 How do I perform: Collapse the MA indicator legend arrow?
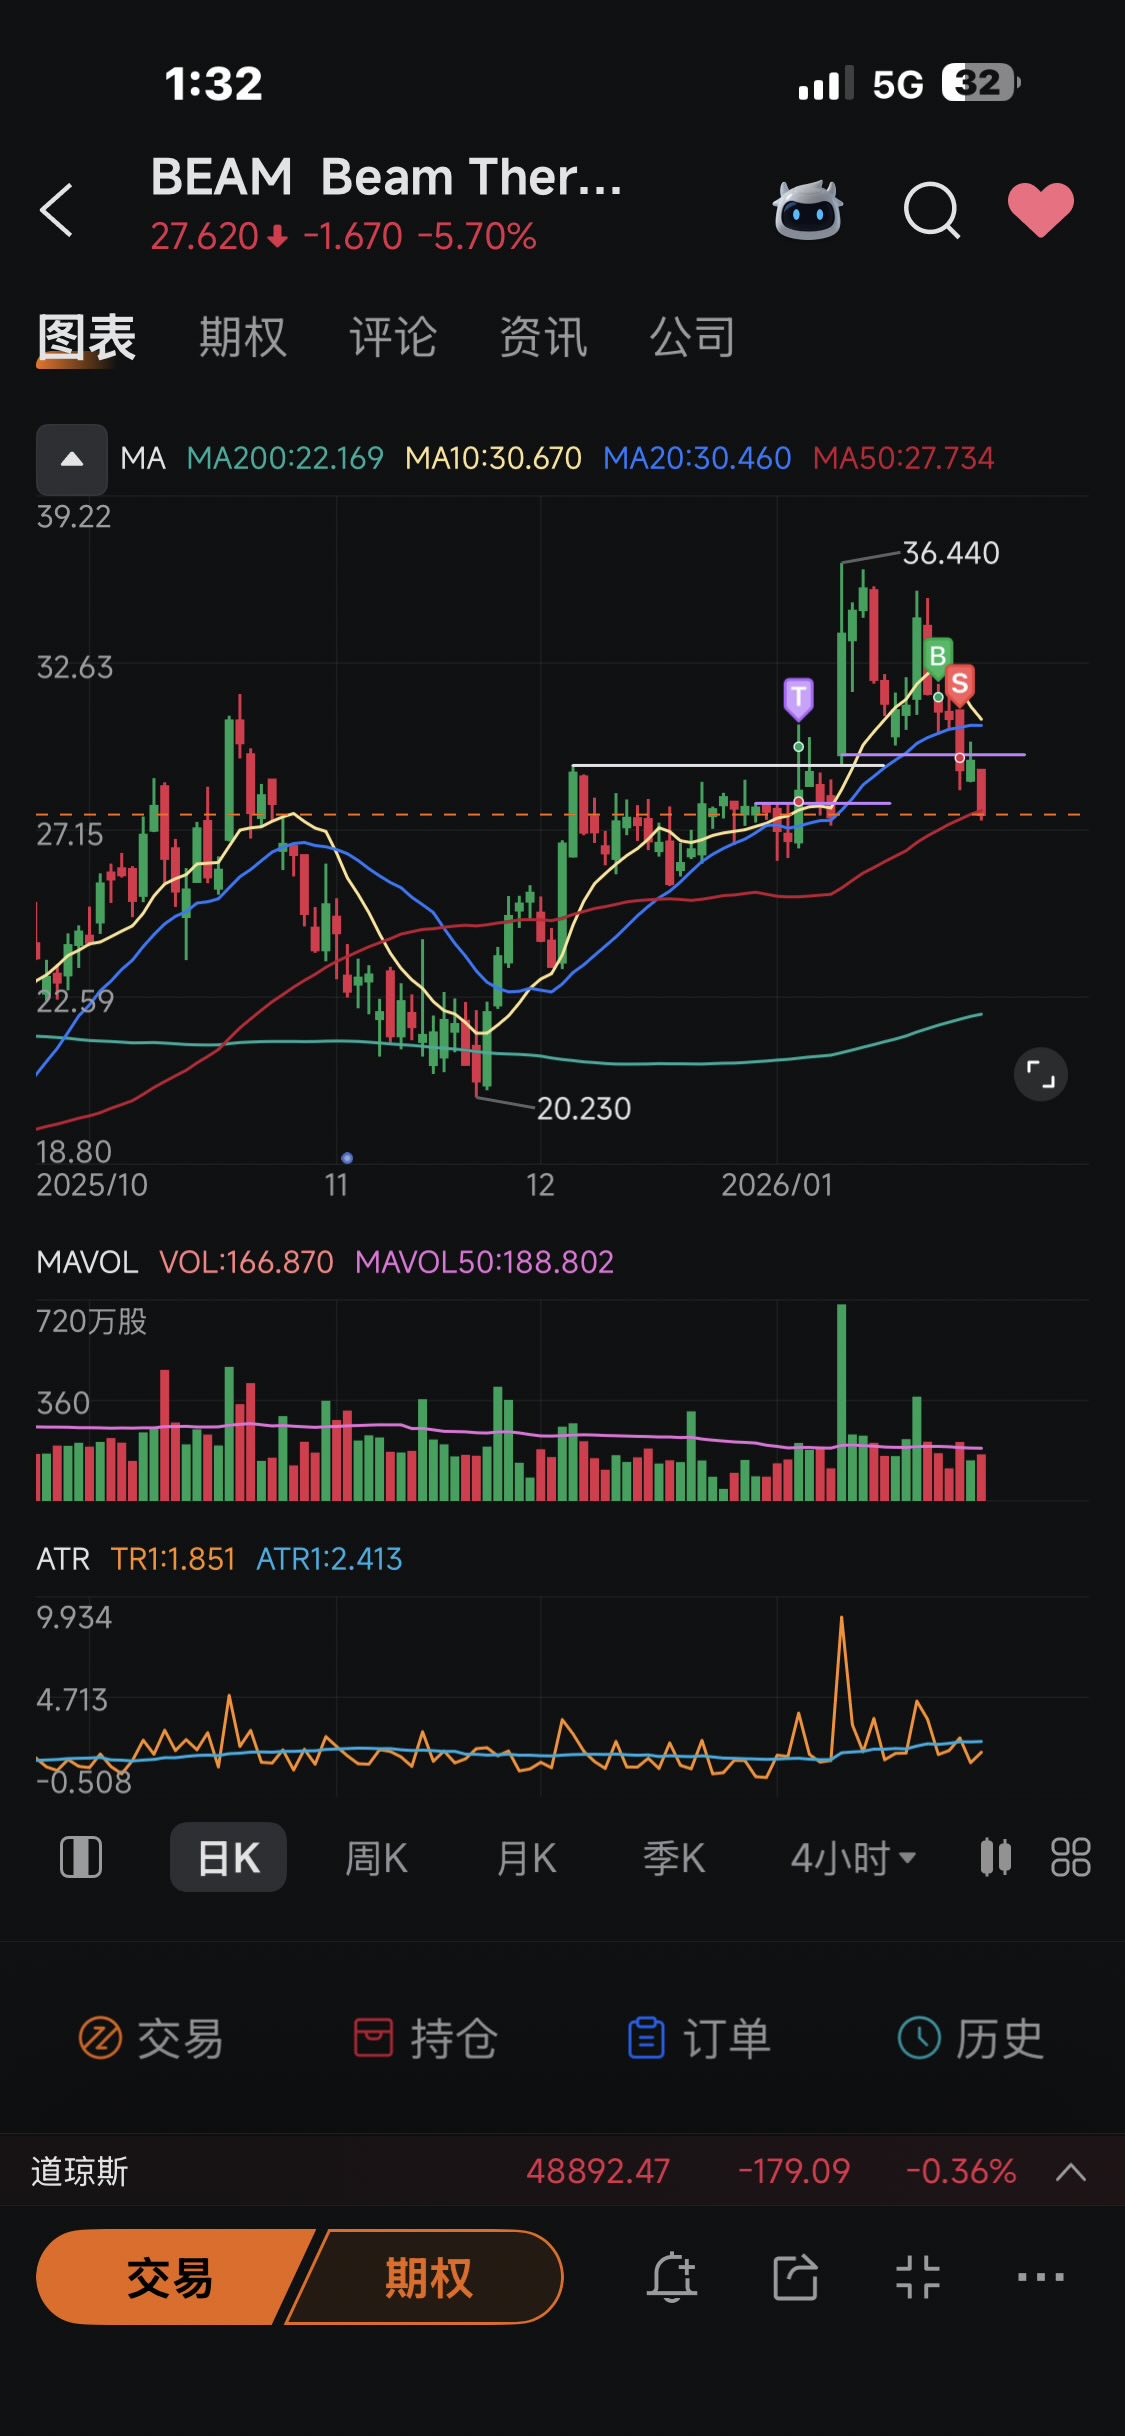[x=72, y=459]
